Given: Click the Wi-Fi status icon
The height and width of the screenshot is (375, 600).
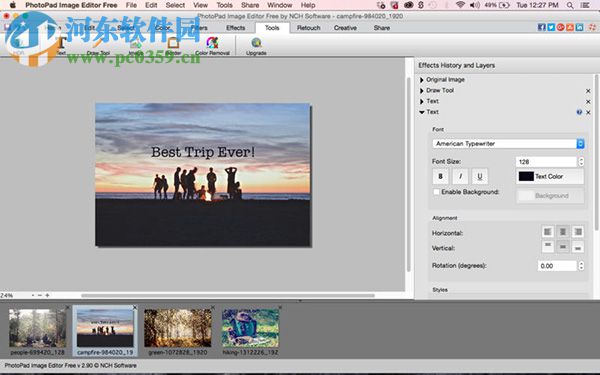Looking at the screenshot, I should (x=460, y=5).
